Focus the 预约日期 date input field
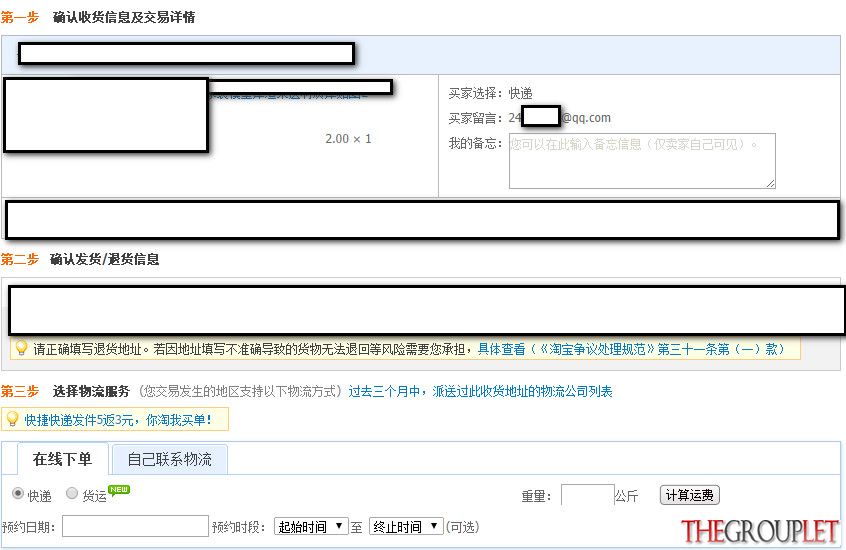The width and height of the screenshot is (846, 550). pyautogui.click(x=135, y=526)
